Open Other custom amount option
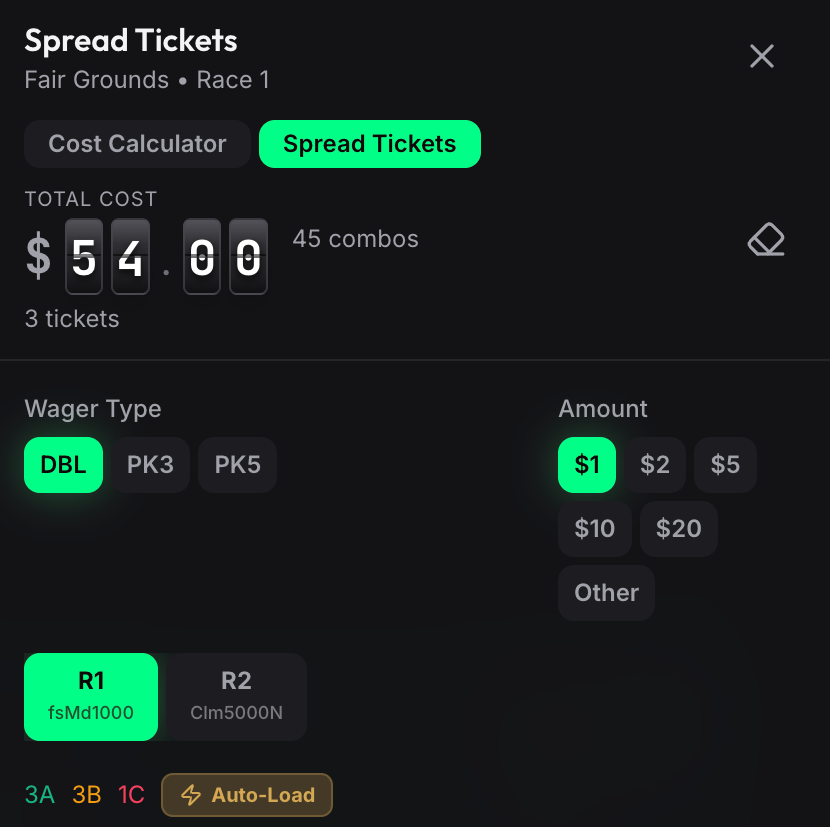This screenshot has height=827, width=830. point(606,592)
